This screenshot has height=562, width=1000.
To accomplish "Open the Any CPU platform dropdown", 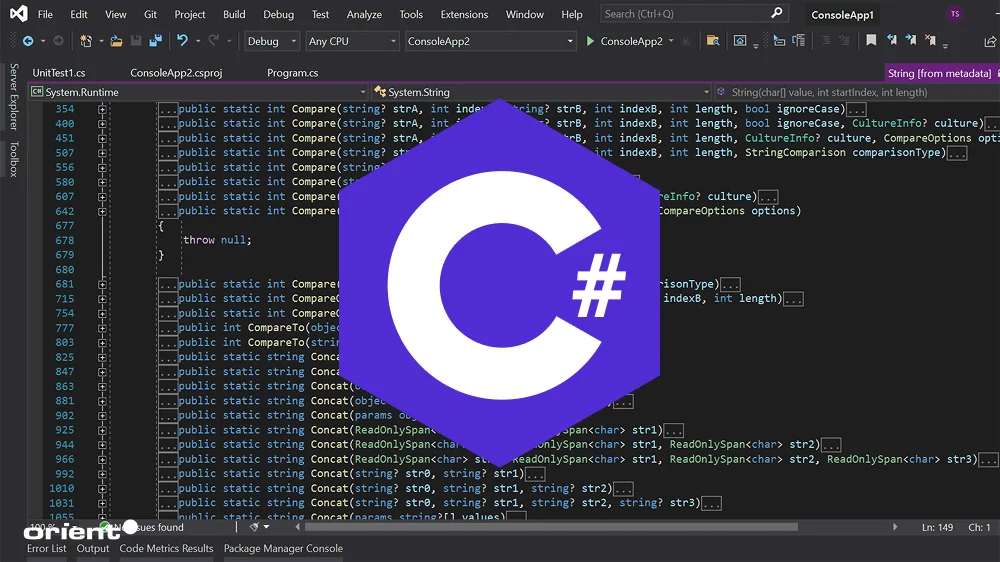I will pyautogui.click(x=351, y=41).
